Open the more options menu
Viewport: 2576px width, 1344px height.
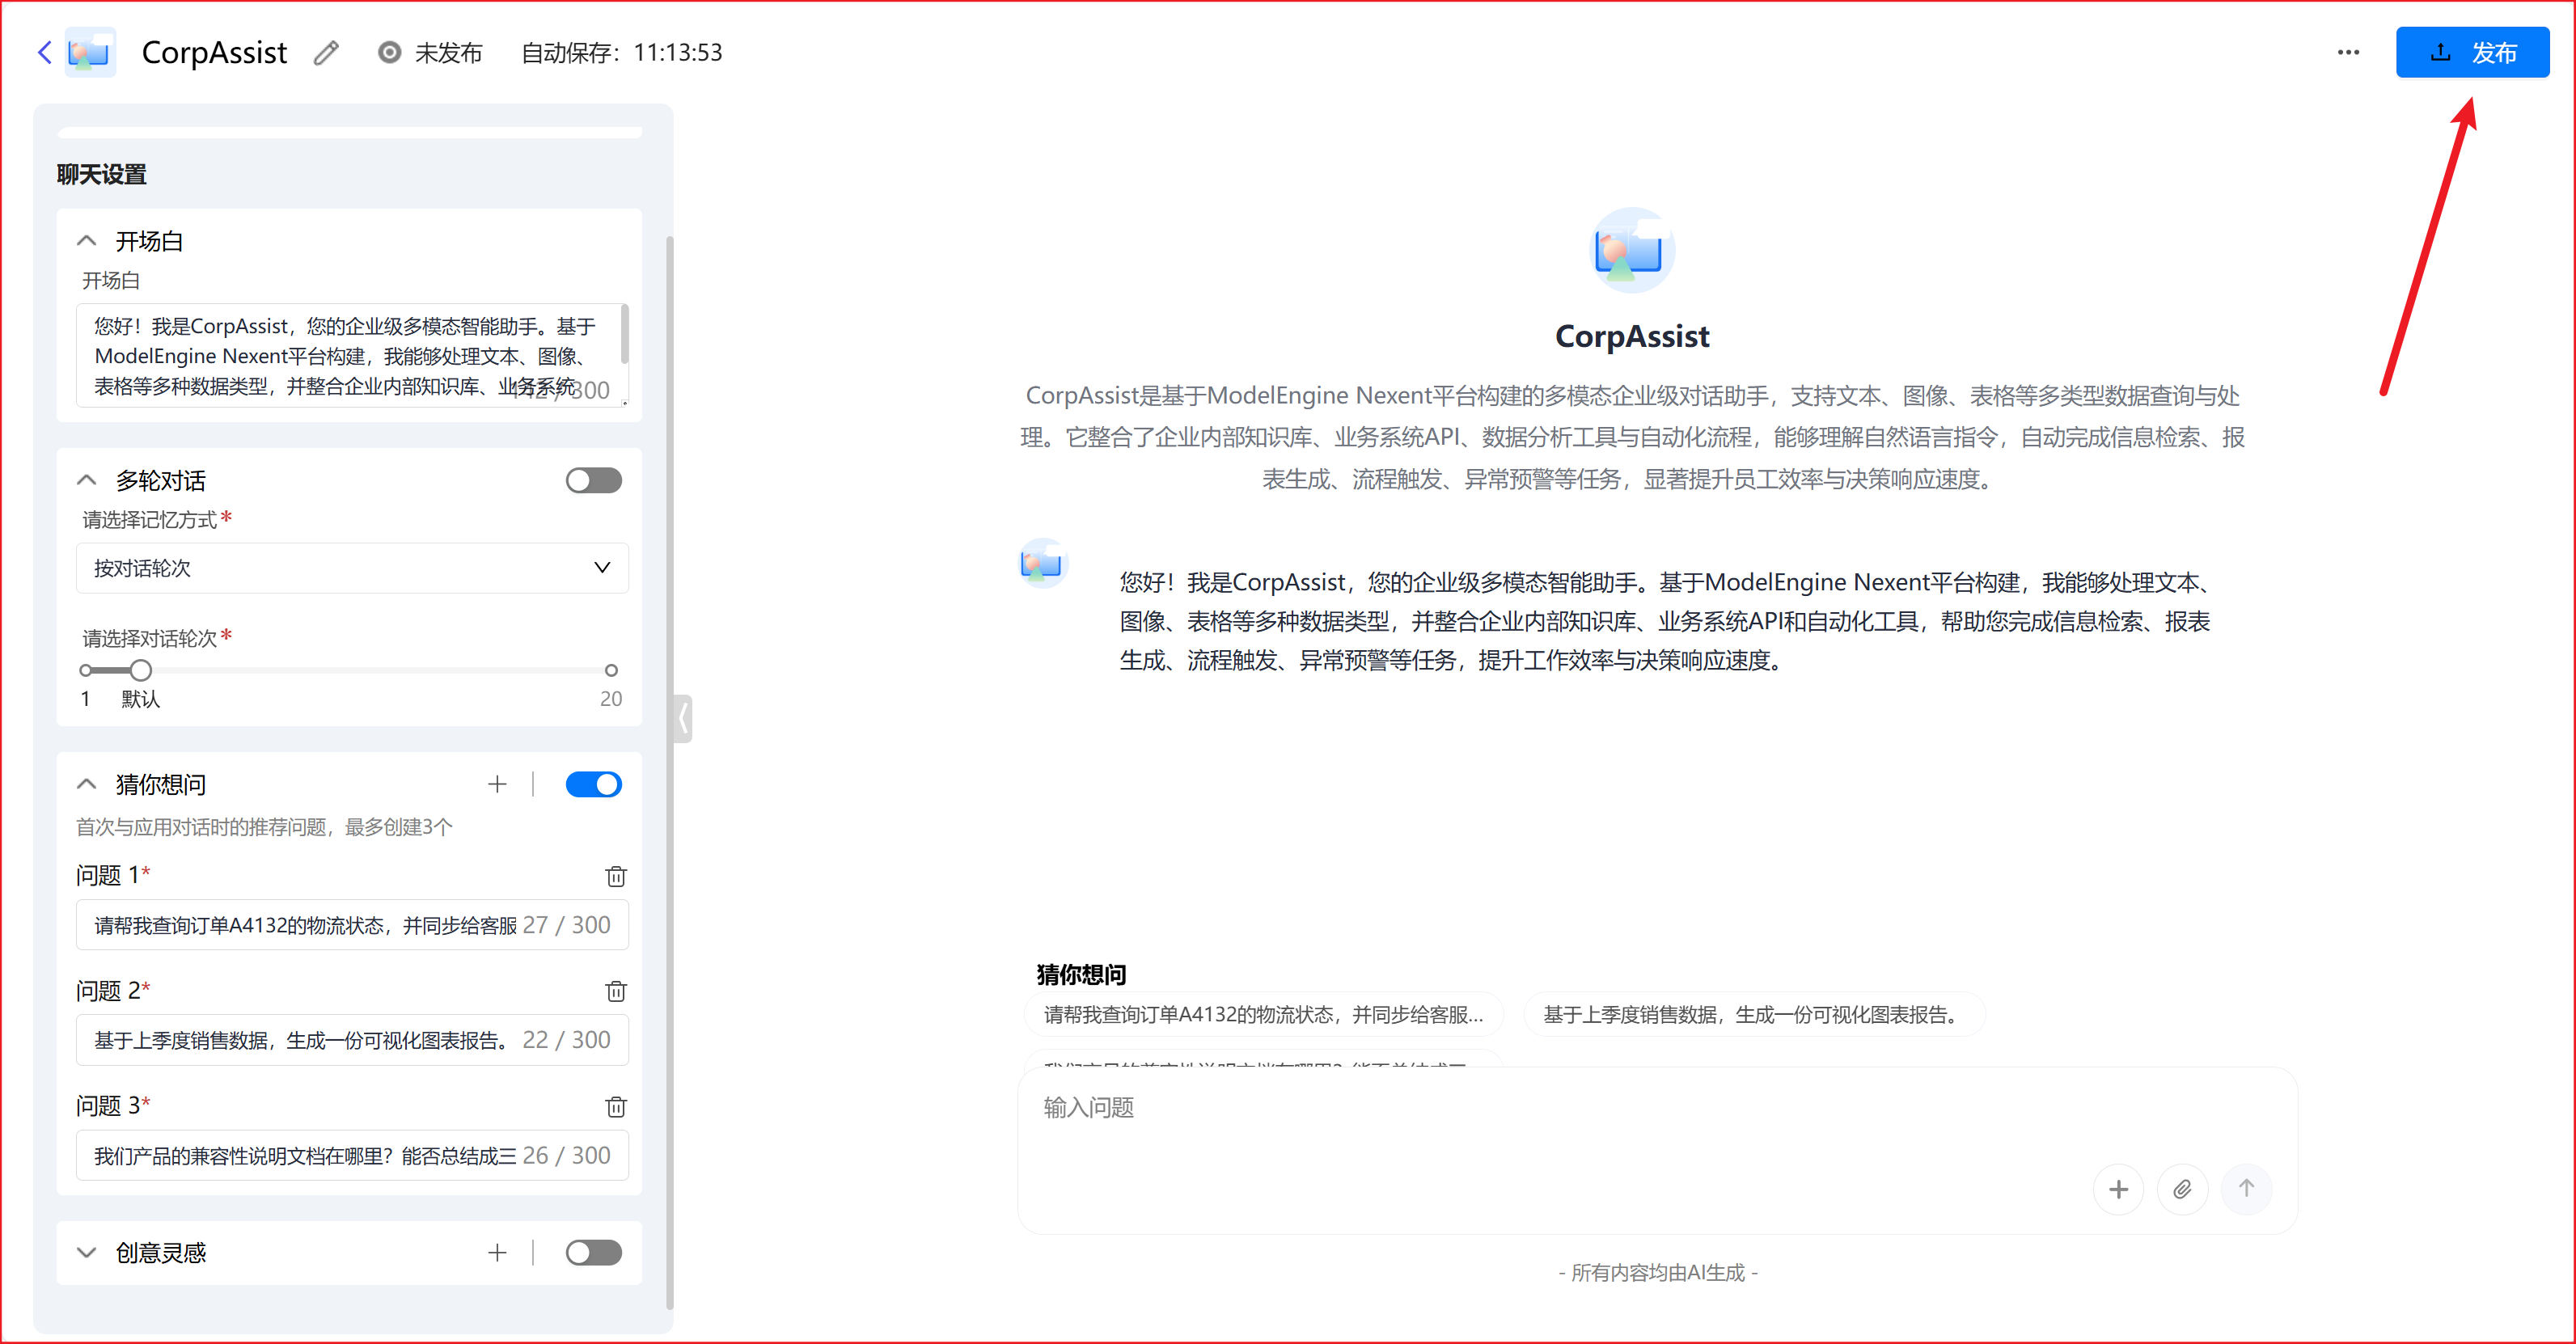[2349, 52]
